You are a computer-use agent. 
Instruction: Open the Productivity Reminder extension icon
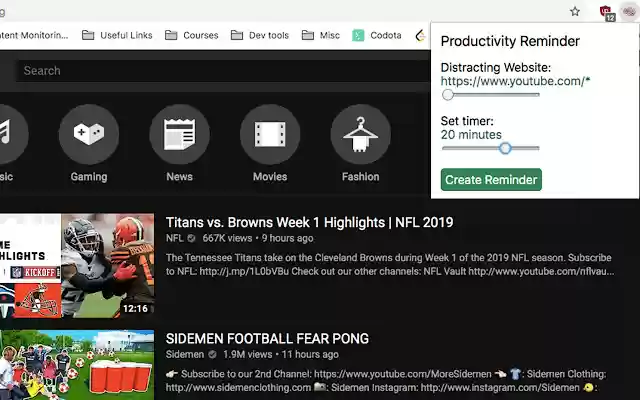[x=629, y=11]
